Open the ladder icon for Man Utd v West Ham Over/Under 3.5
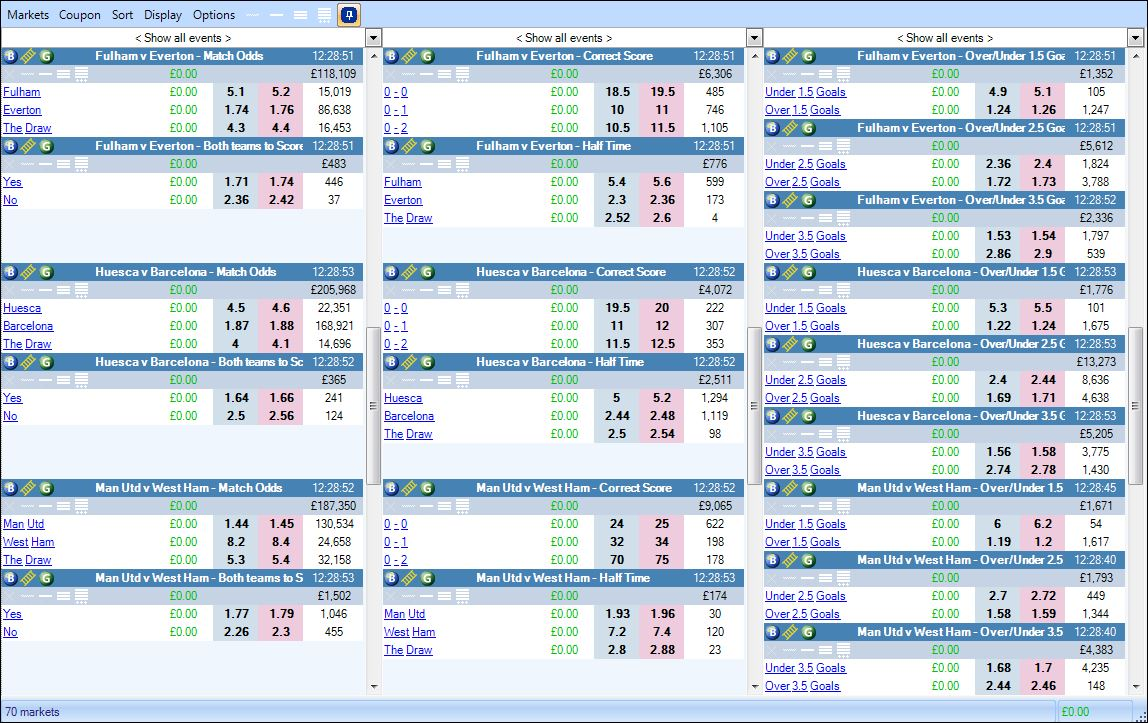The image size is (1148, 723). coord(790,632)
